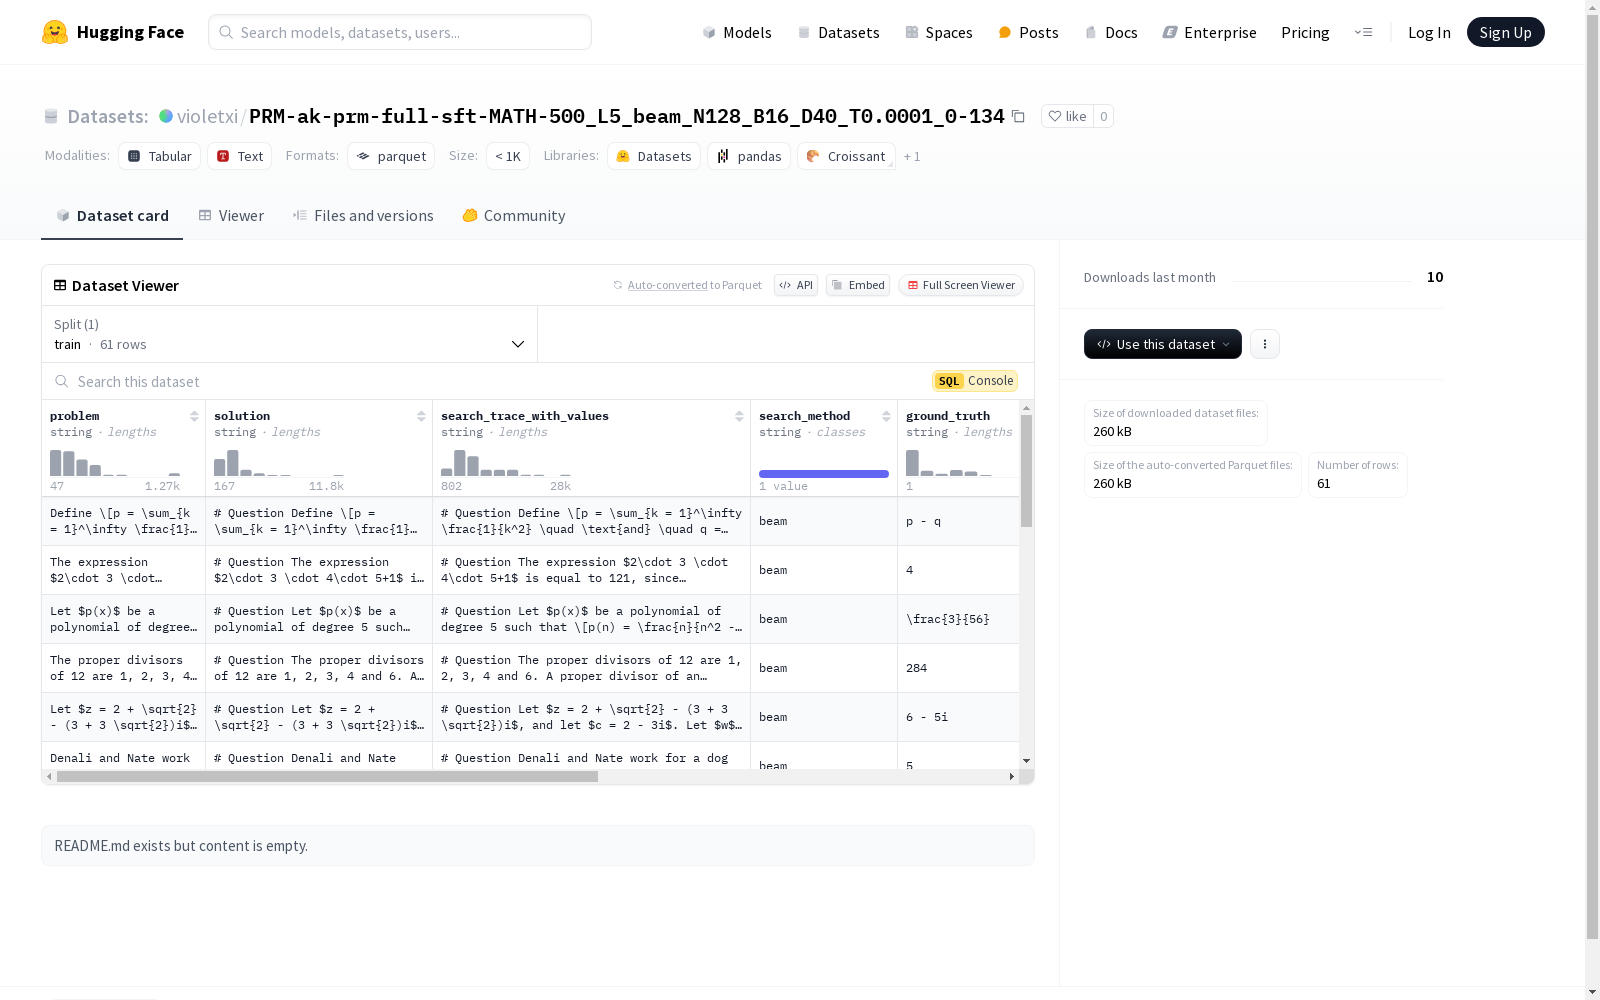1600x1000 pixels.
Task: Go to Posts in top navigation
Action: coord(1029,32)
